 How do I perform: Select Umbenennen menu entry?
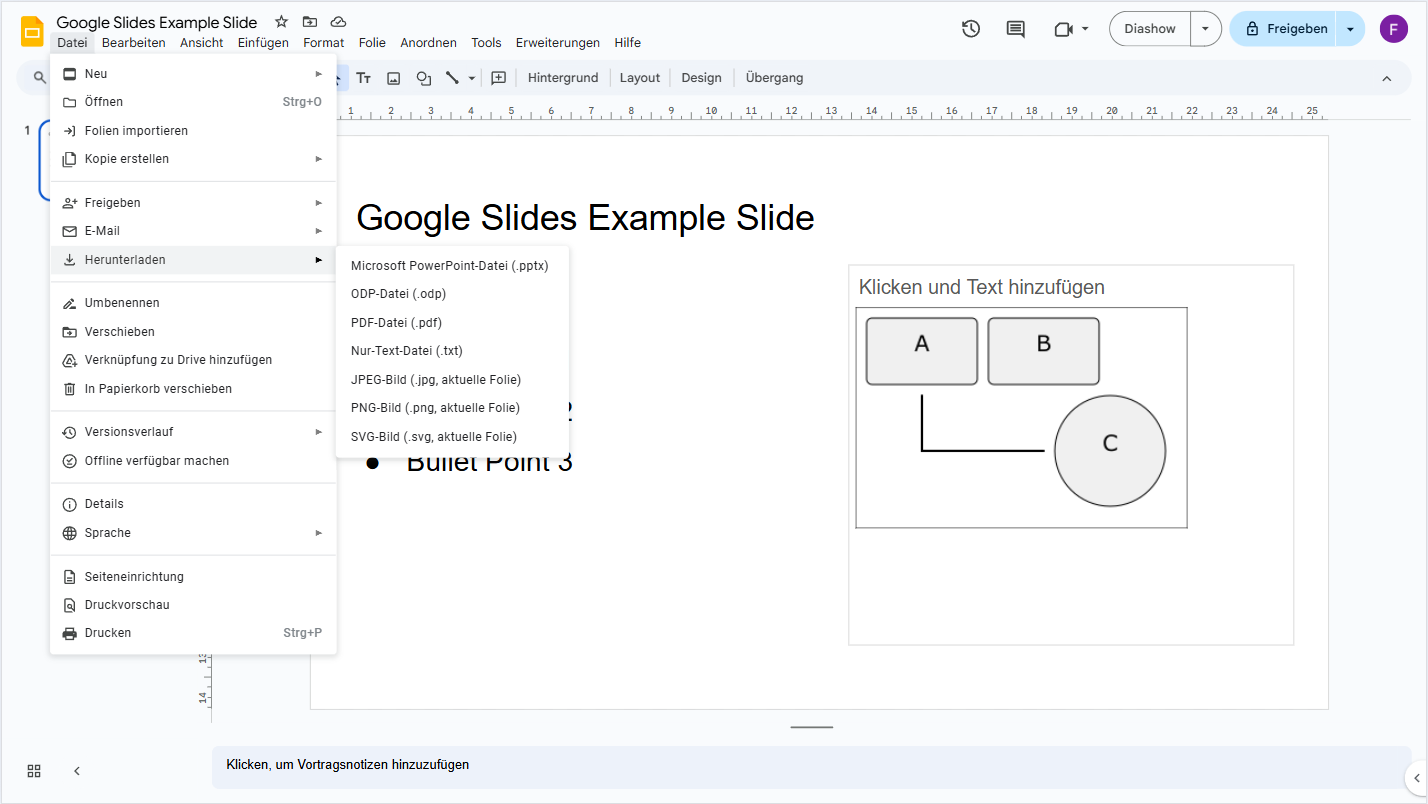tap(193, 303)
